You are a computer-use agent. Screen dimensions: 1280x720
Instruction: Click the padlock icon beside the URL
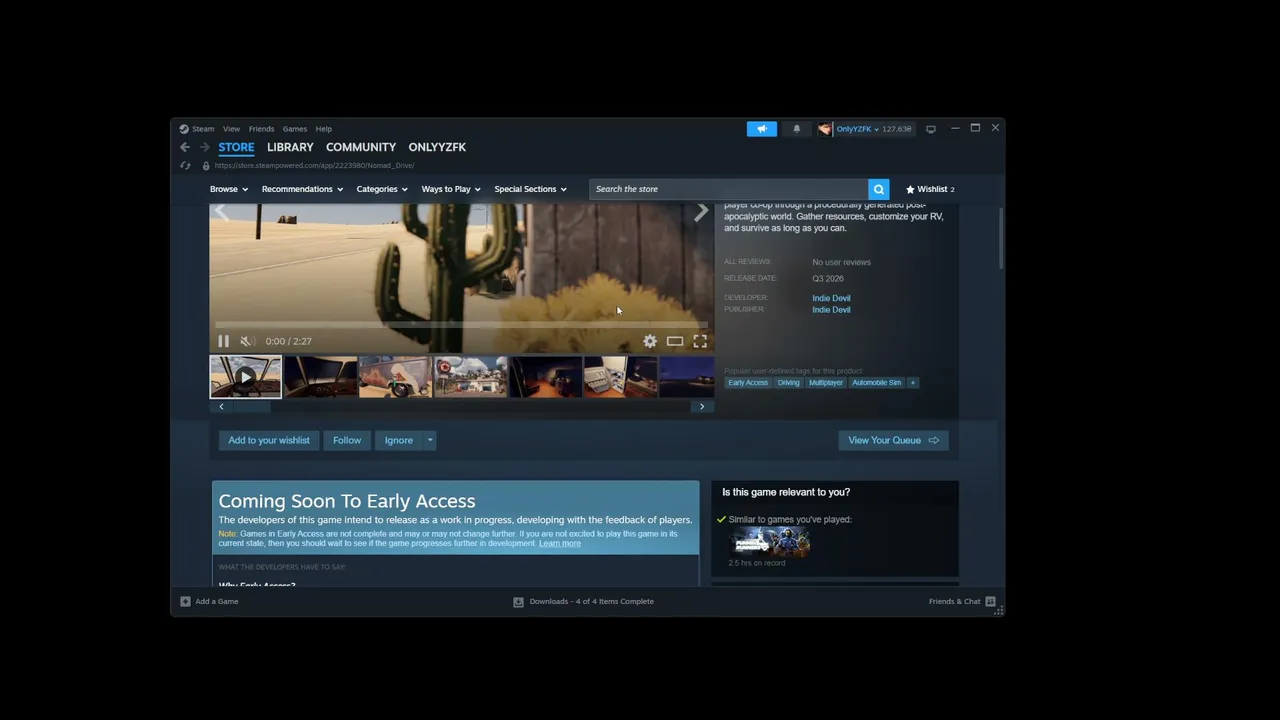tap(206, 166)
